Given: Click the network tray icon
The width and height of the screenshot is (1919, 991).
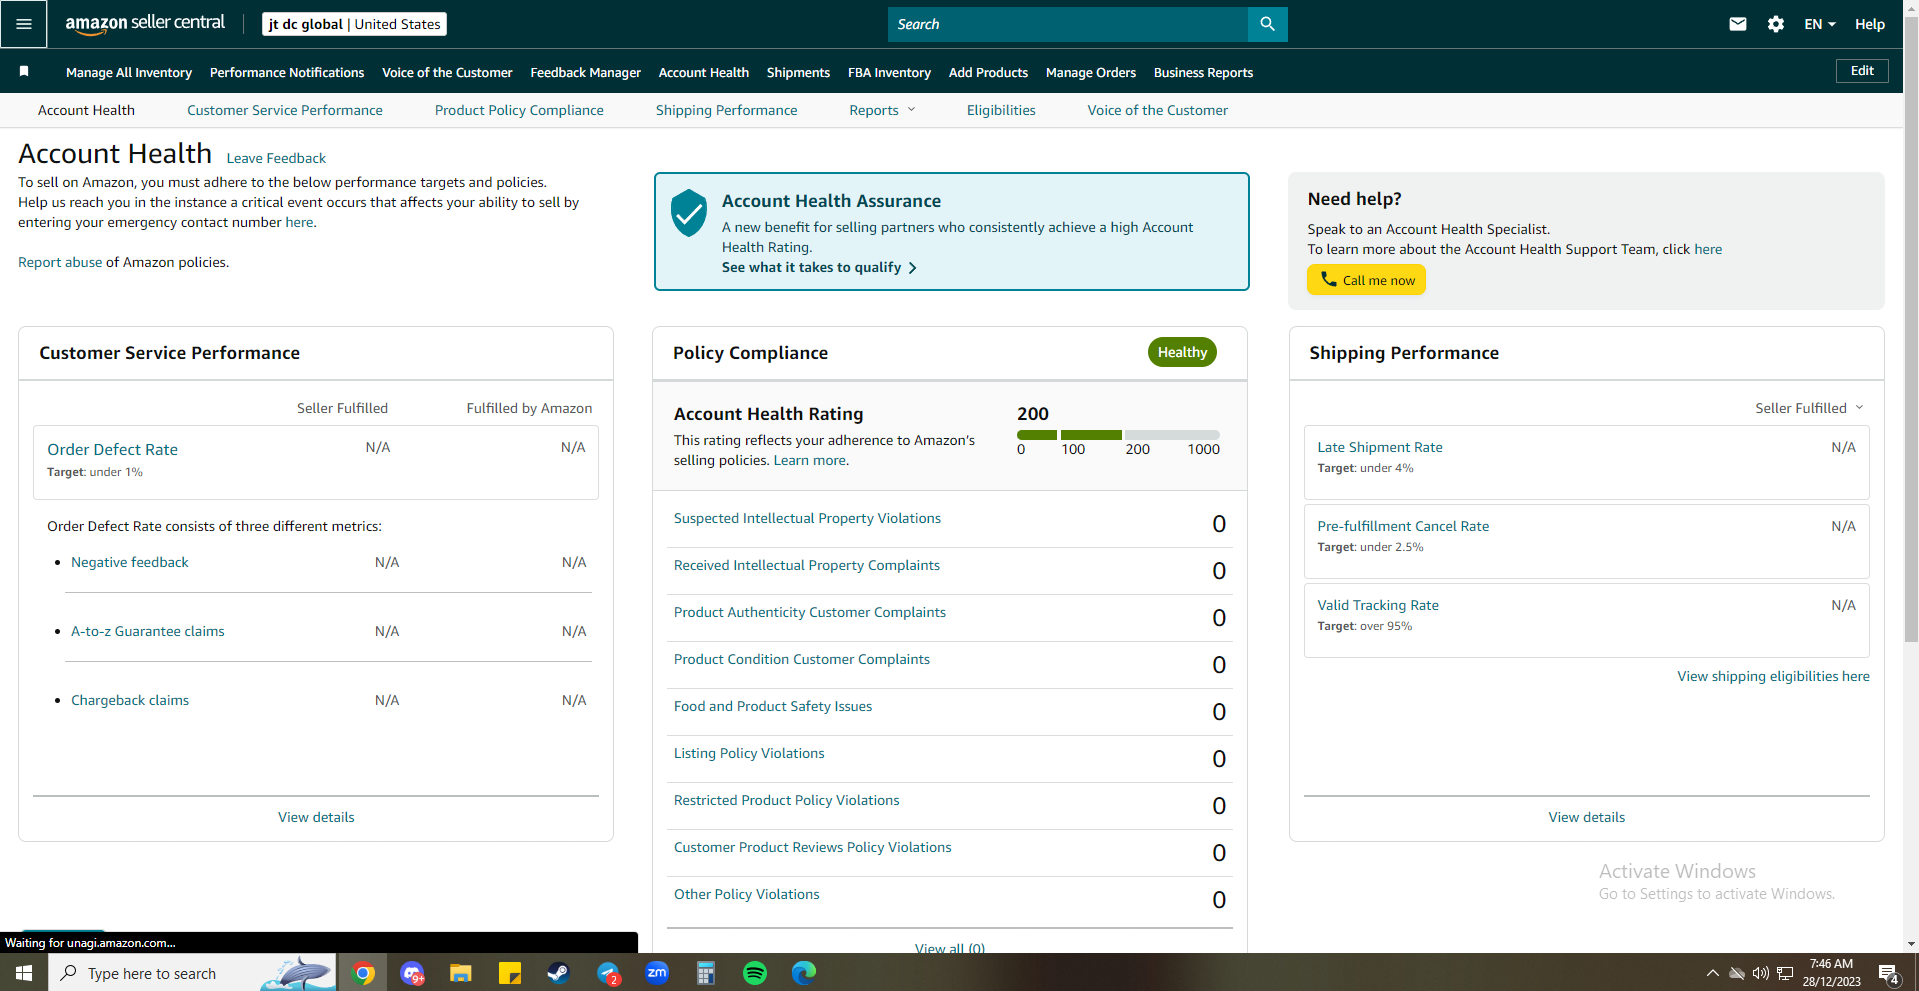Looking at the screenshot, I should coord(1785,973).
